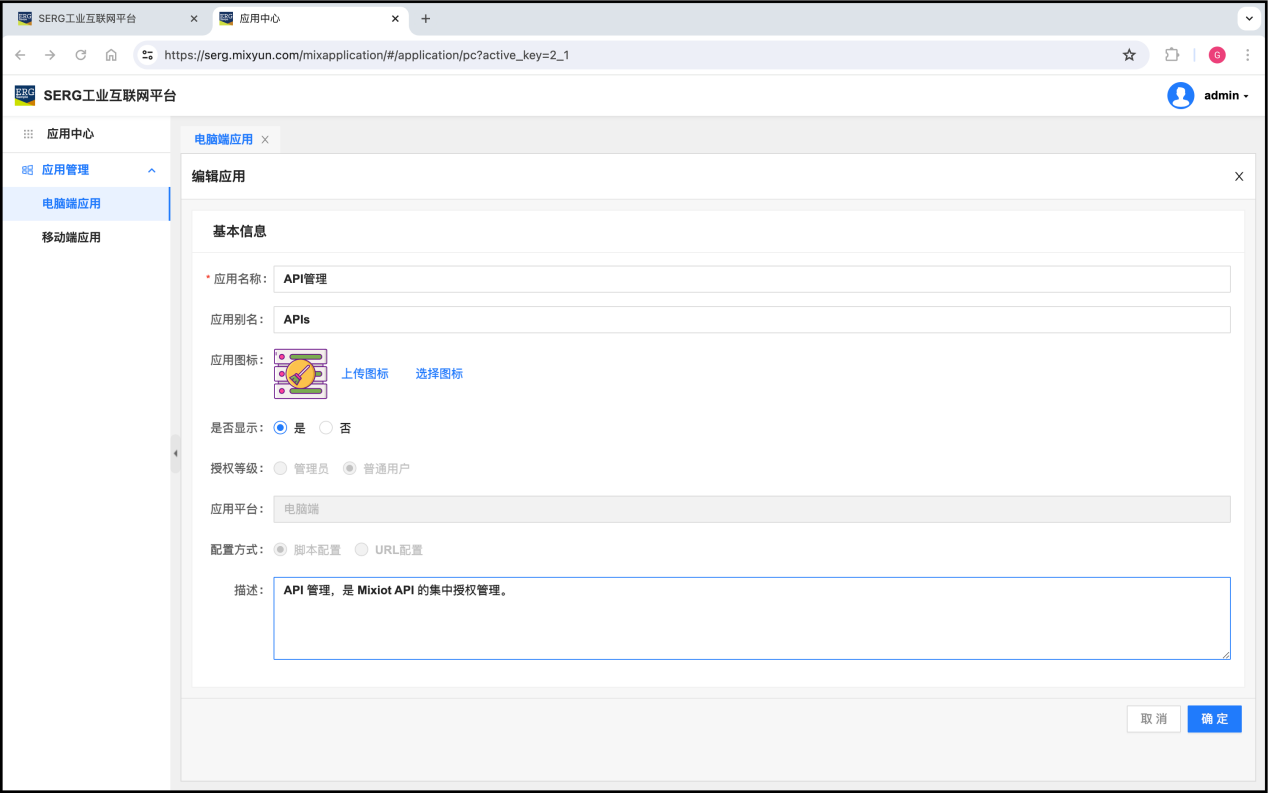The image size is (1268, 793).
Task: Open new browser tab with plus icon
Action: [x=425, y=19]
